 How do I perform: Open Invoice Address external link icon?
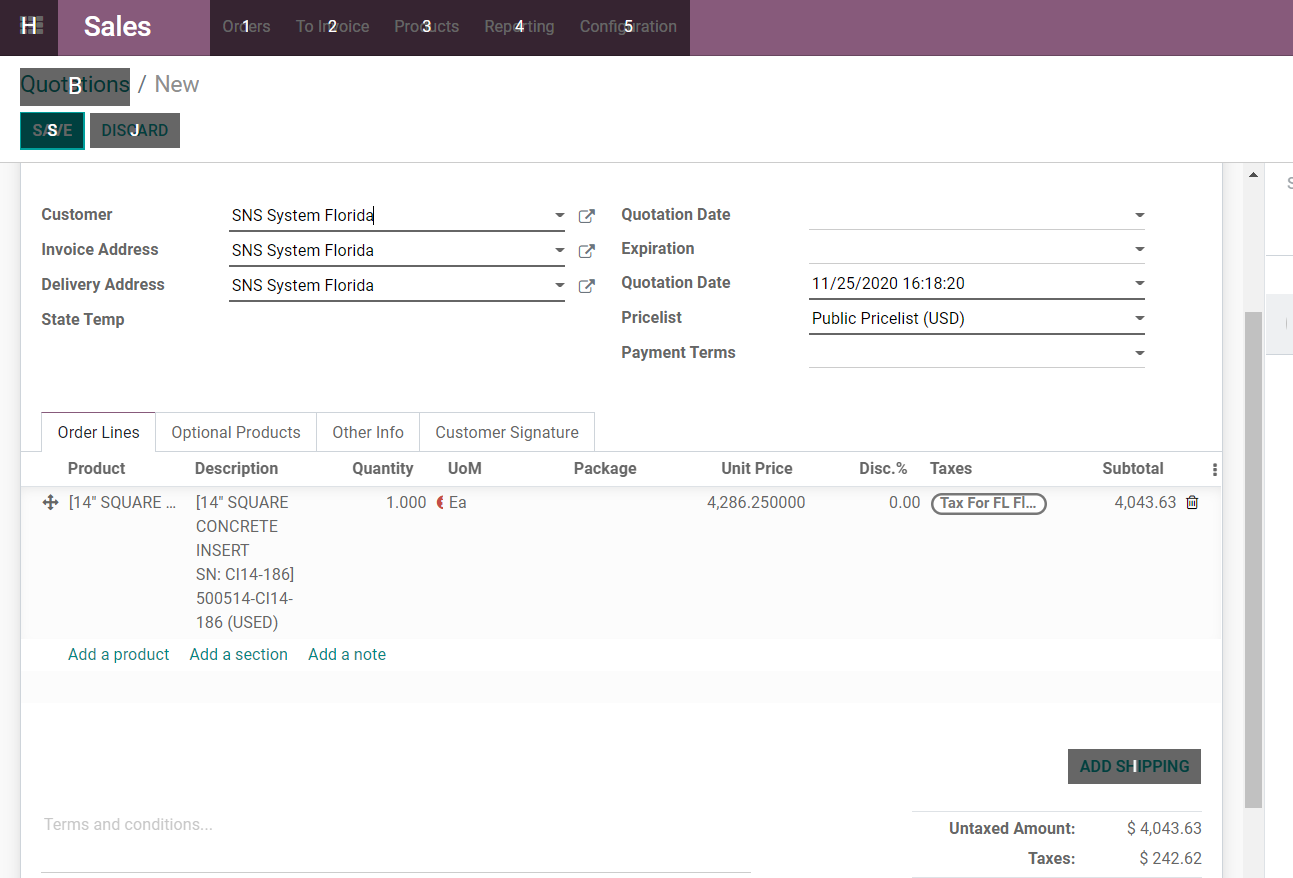[587, 251]
